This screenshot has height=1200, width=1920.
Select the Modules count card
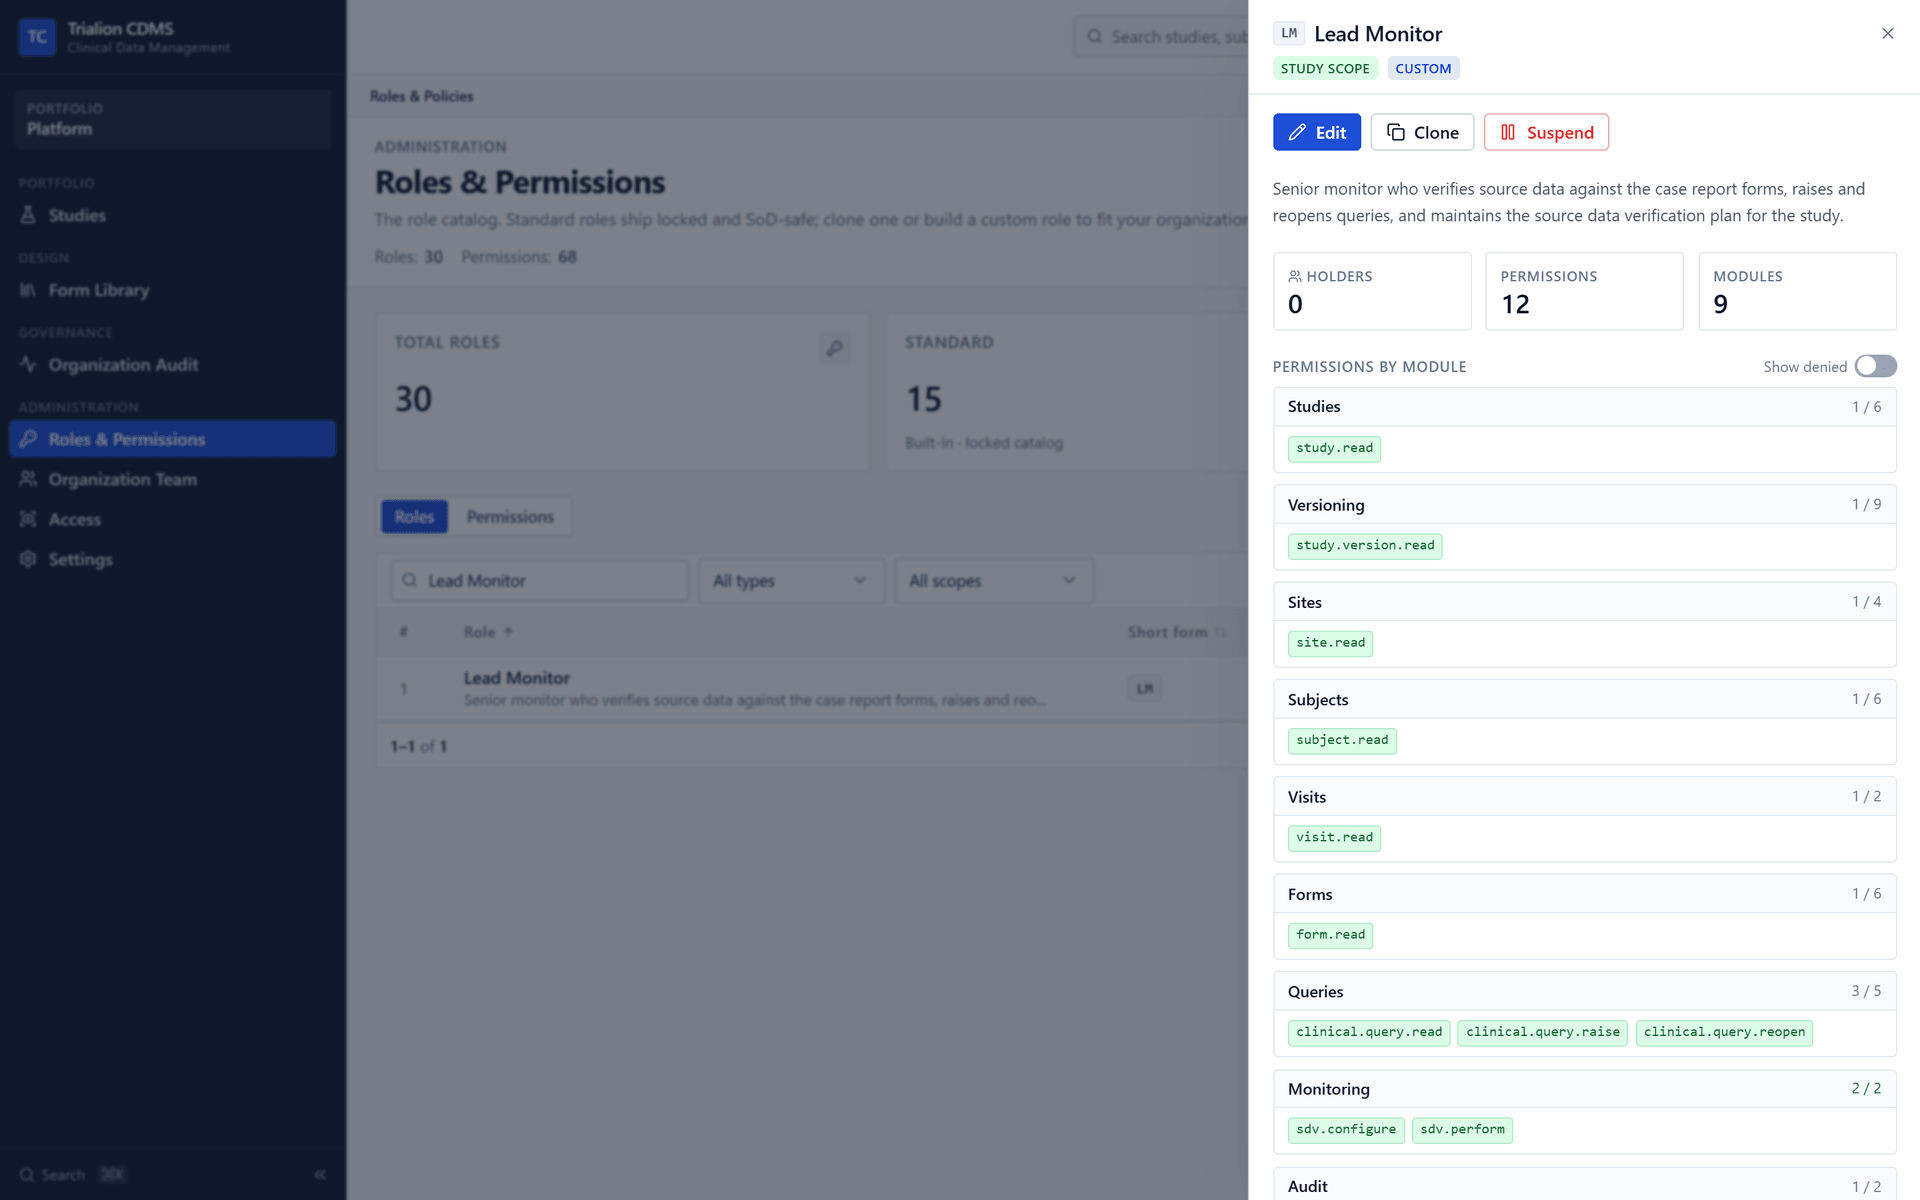(1797, 291)
